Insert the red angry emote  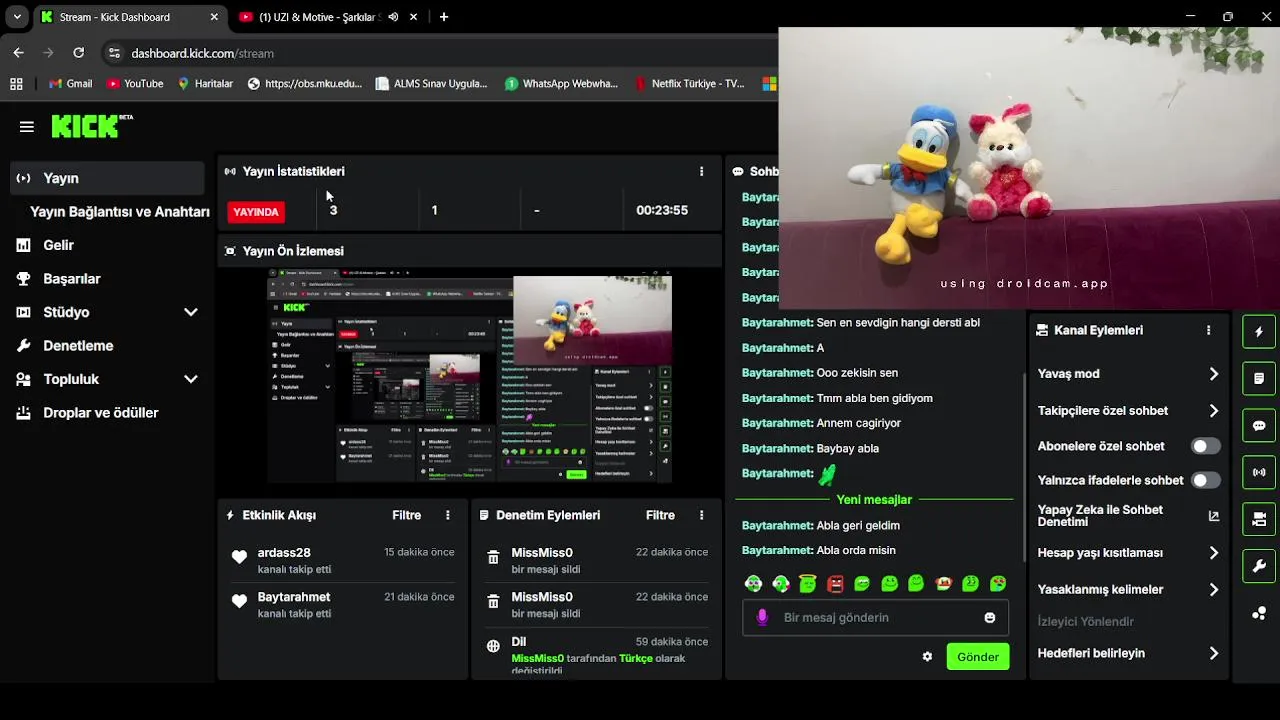coord(835,584)
